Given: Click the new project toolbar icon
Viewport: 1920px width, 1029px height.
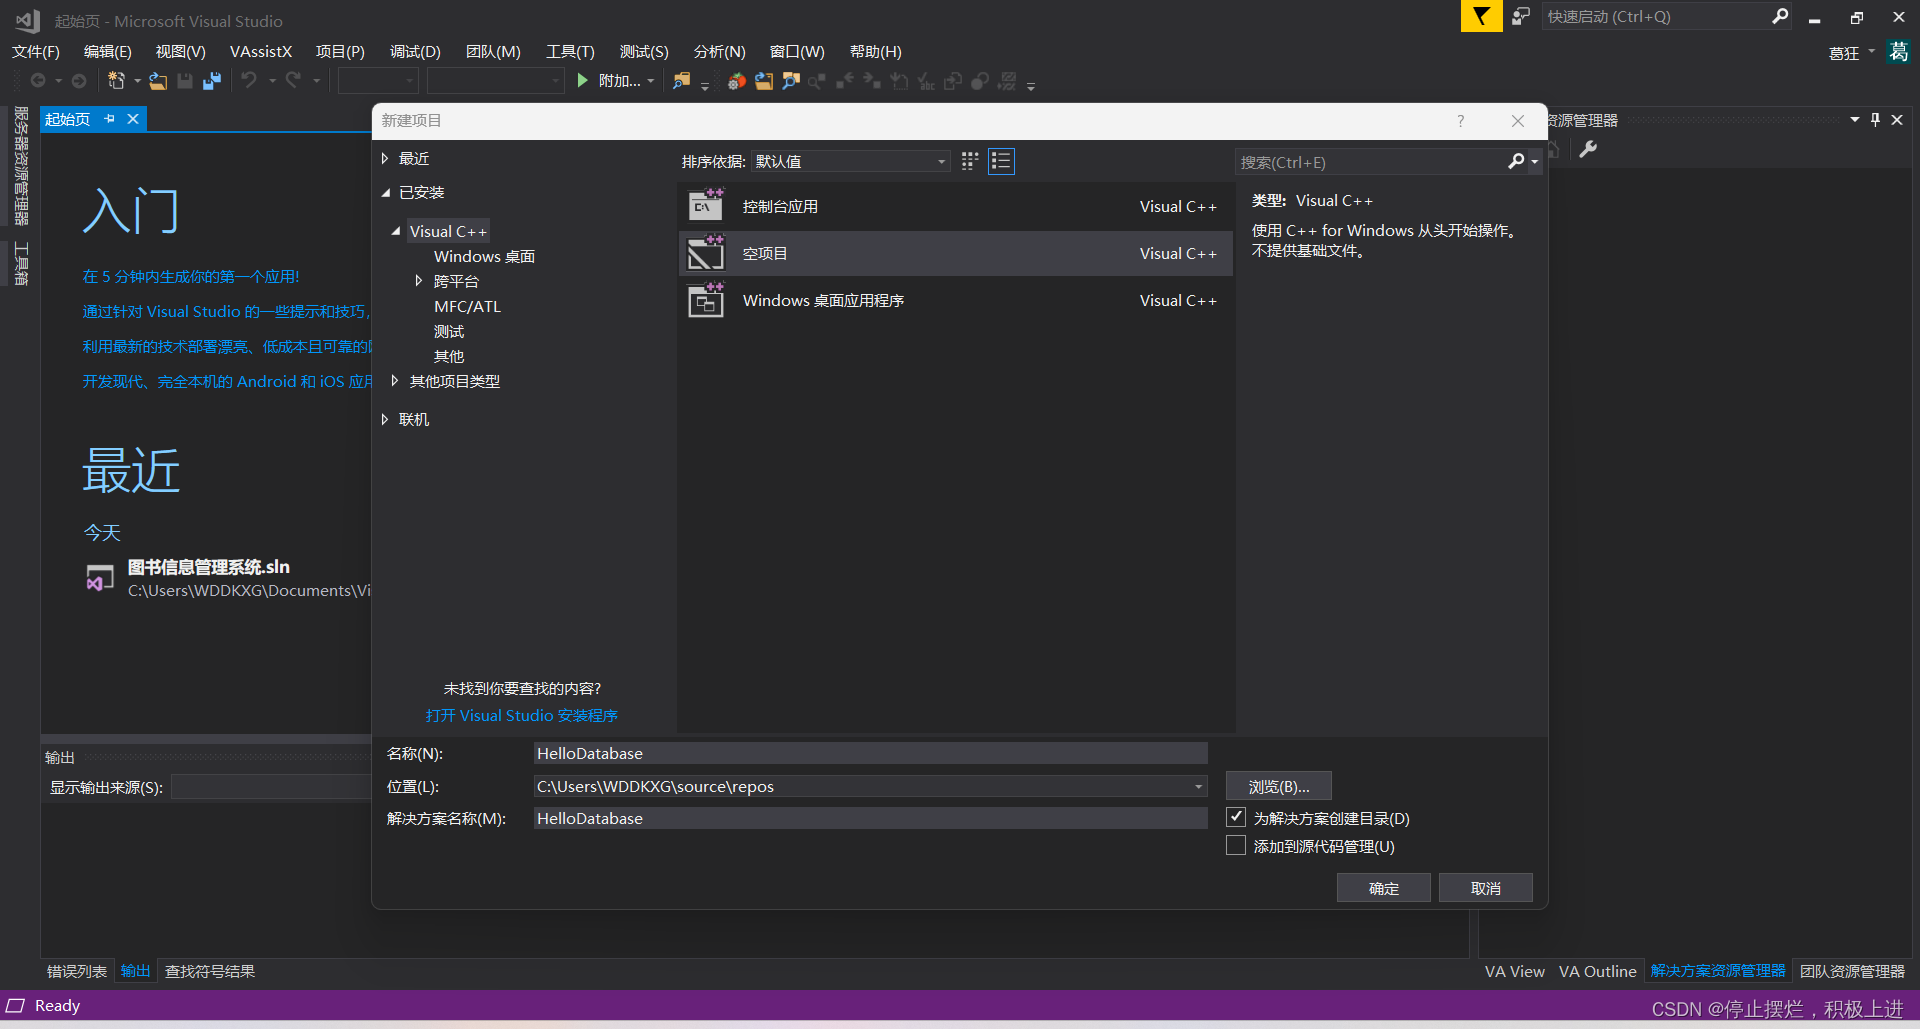Looking at the screenshot, I should [116, 81].
